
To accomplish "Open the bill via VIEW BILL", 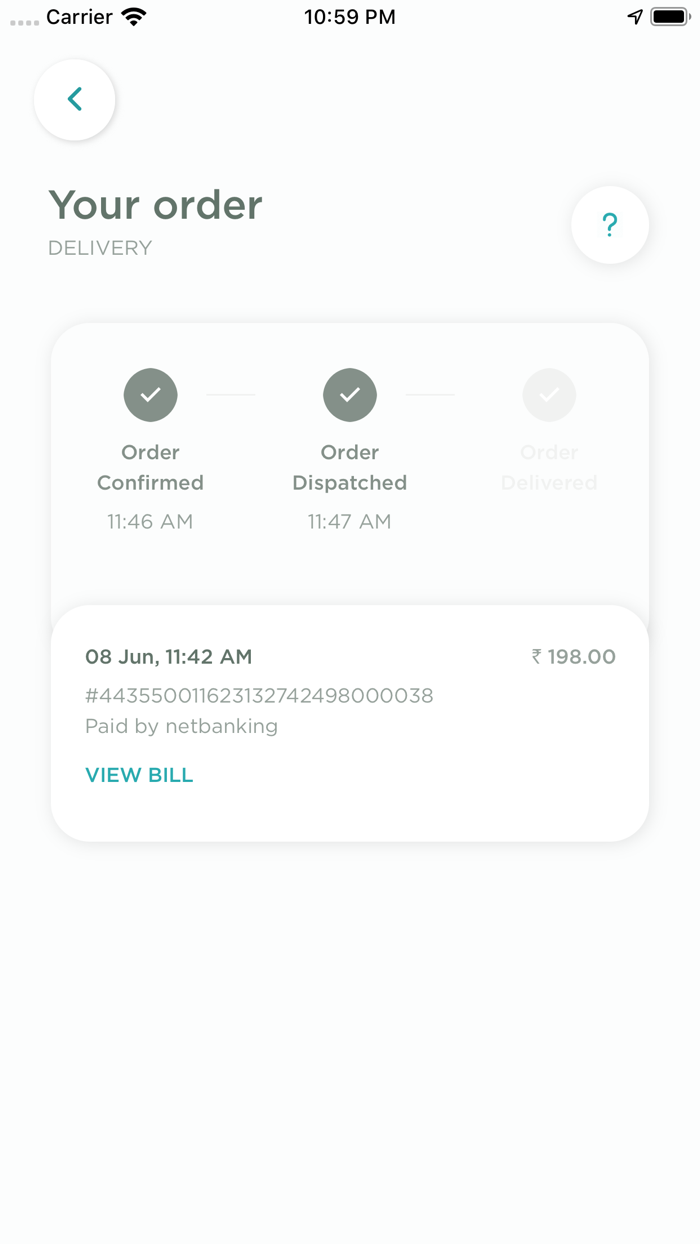I will point(139,775).
